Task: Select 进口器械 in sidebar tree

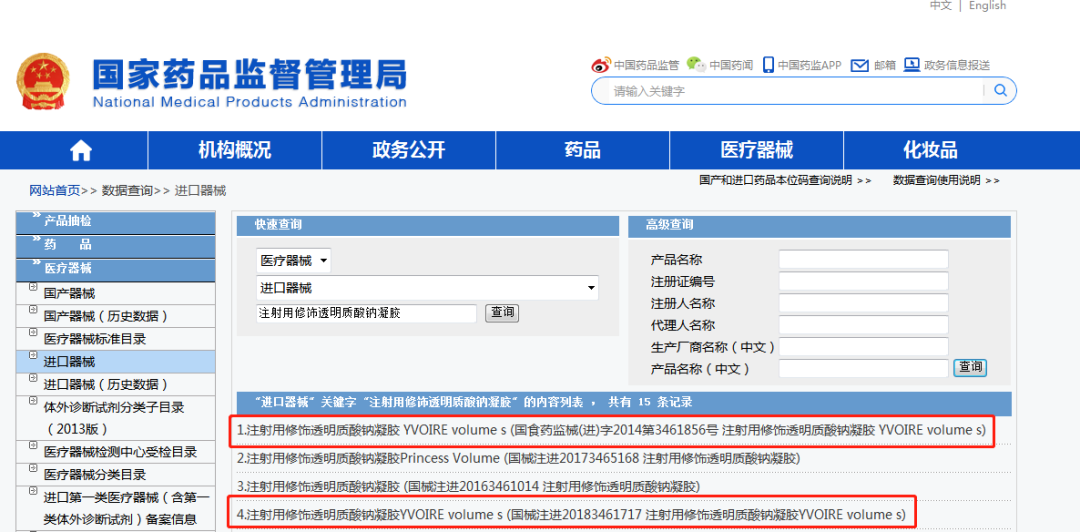Action: pyautogui.click(x=70, y=362)
